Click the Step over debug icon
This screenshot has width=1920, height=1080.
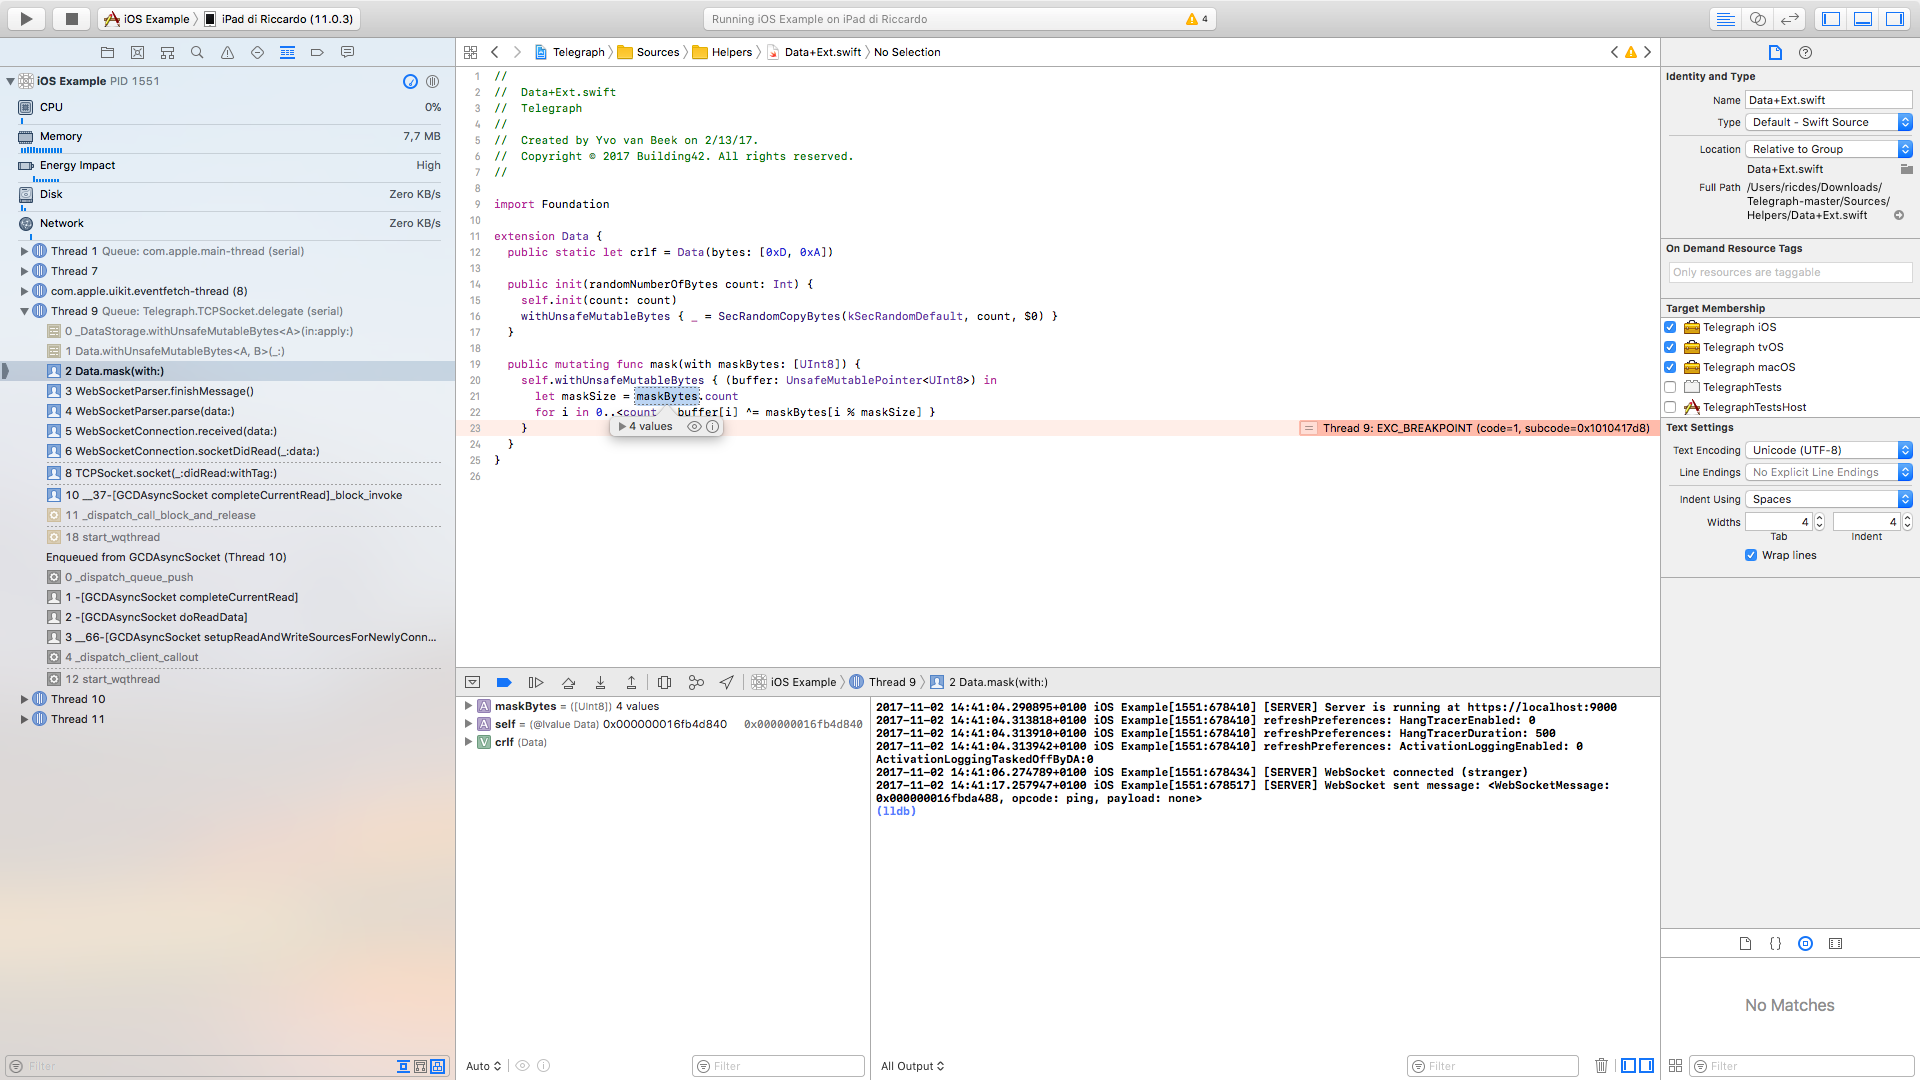(568, 682)
